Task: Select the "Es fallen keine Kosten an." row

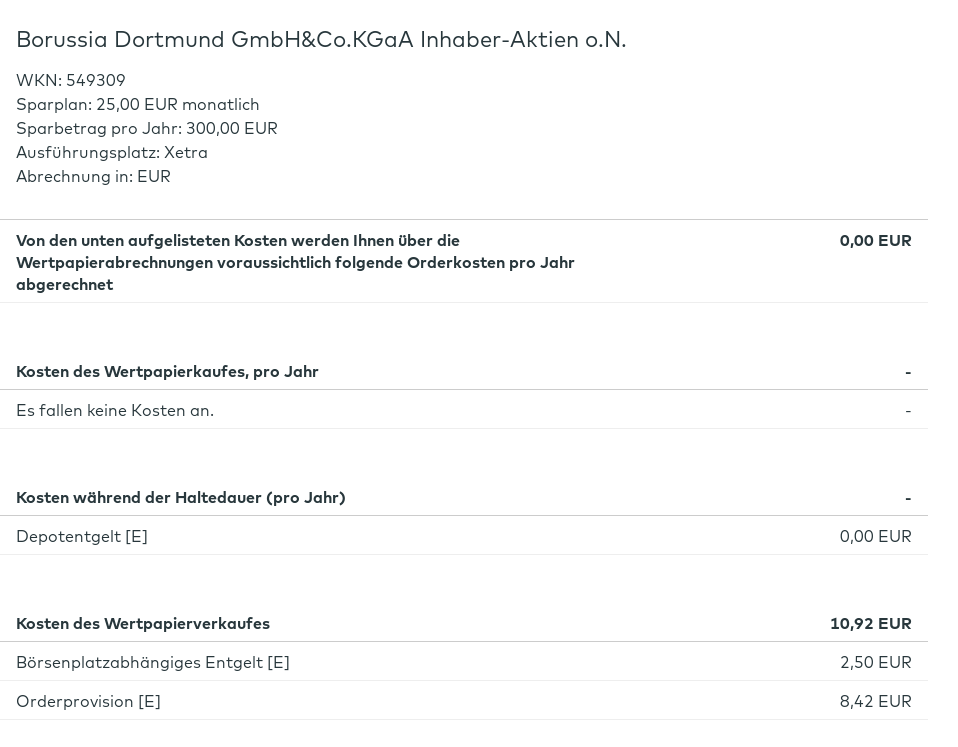Action: [x=115, y=410]
